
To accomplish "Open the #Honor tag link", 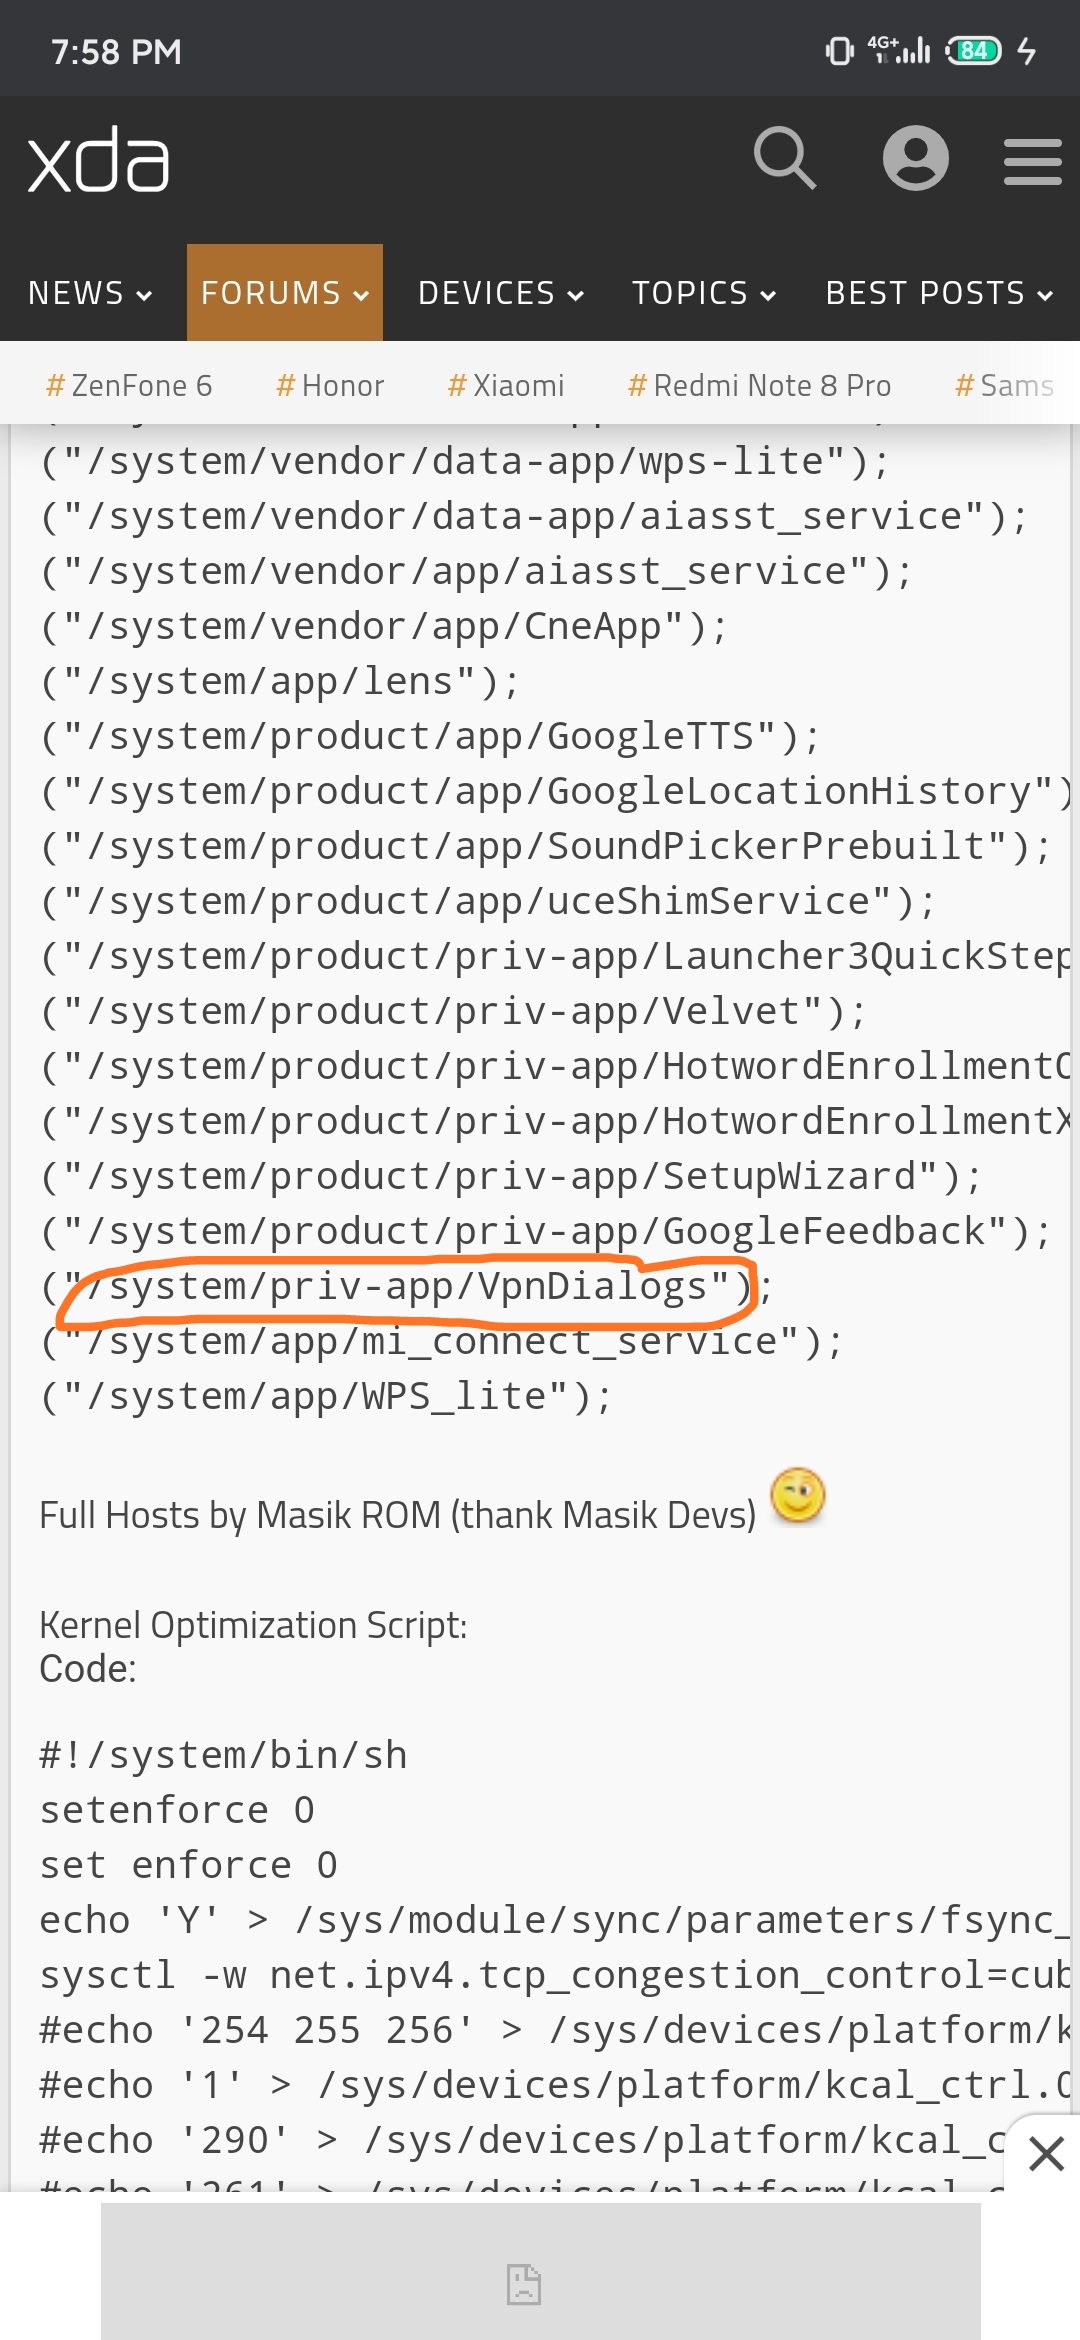I will 330,385.
